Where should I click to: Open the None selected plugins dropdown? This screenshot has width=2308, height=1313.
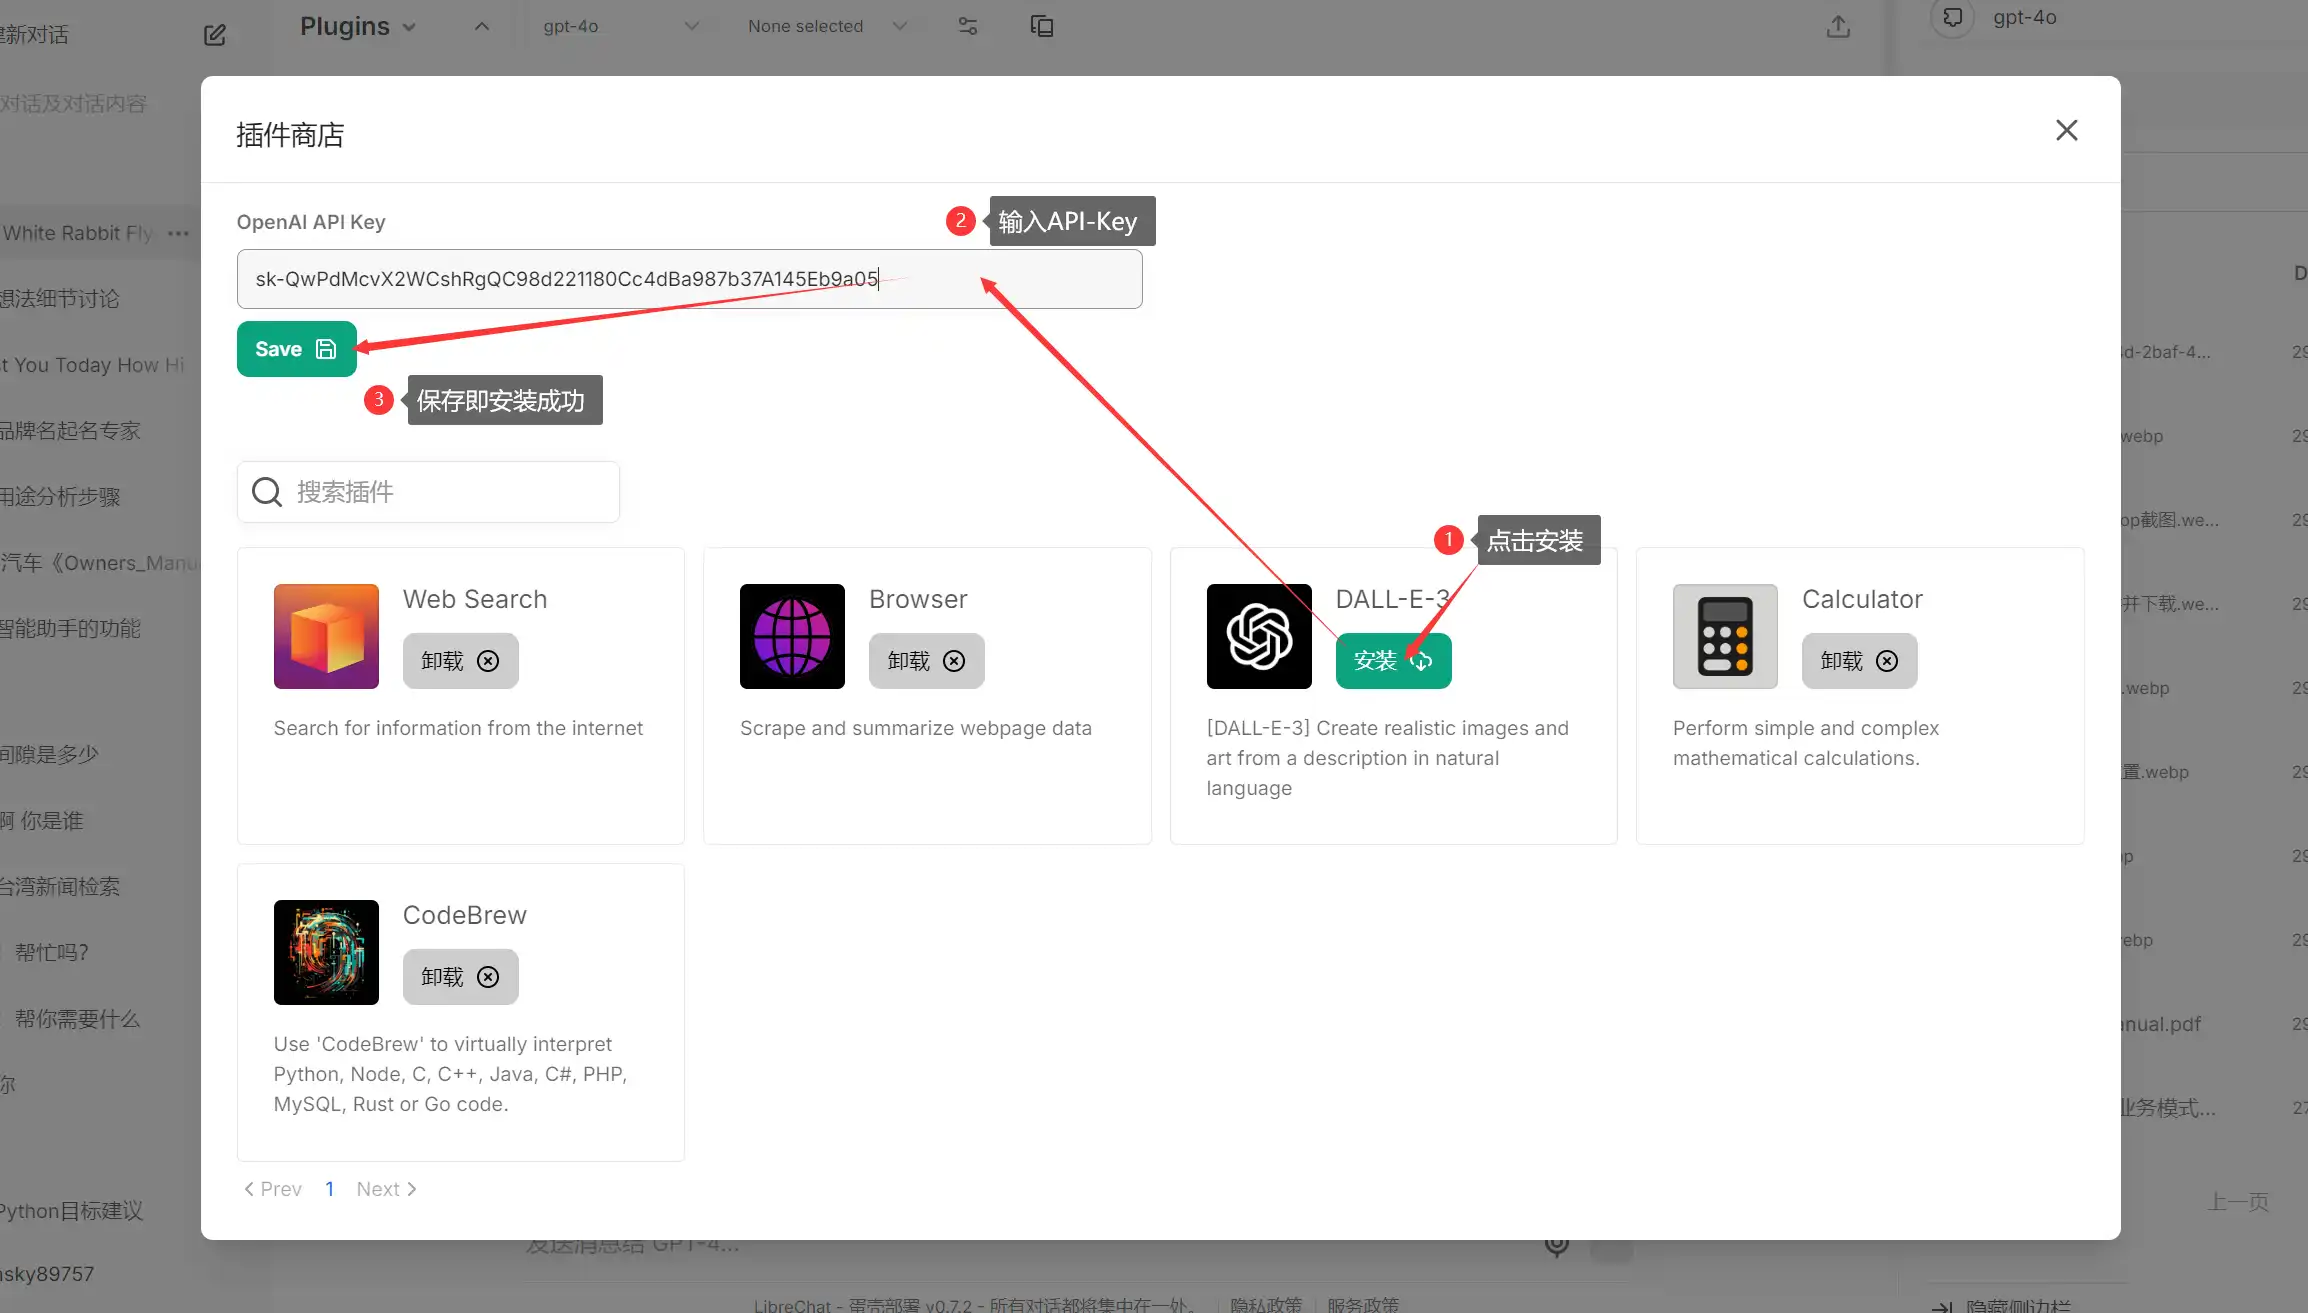click(826, 26)
